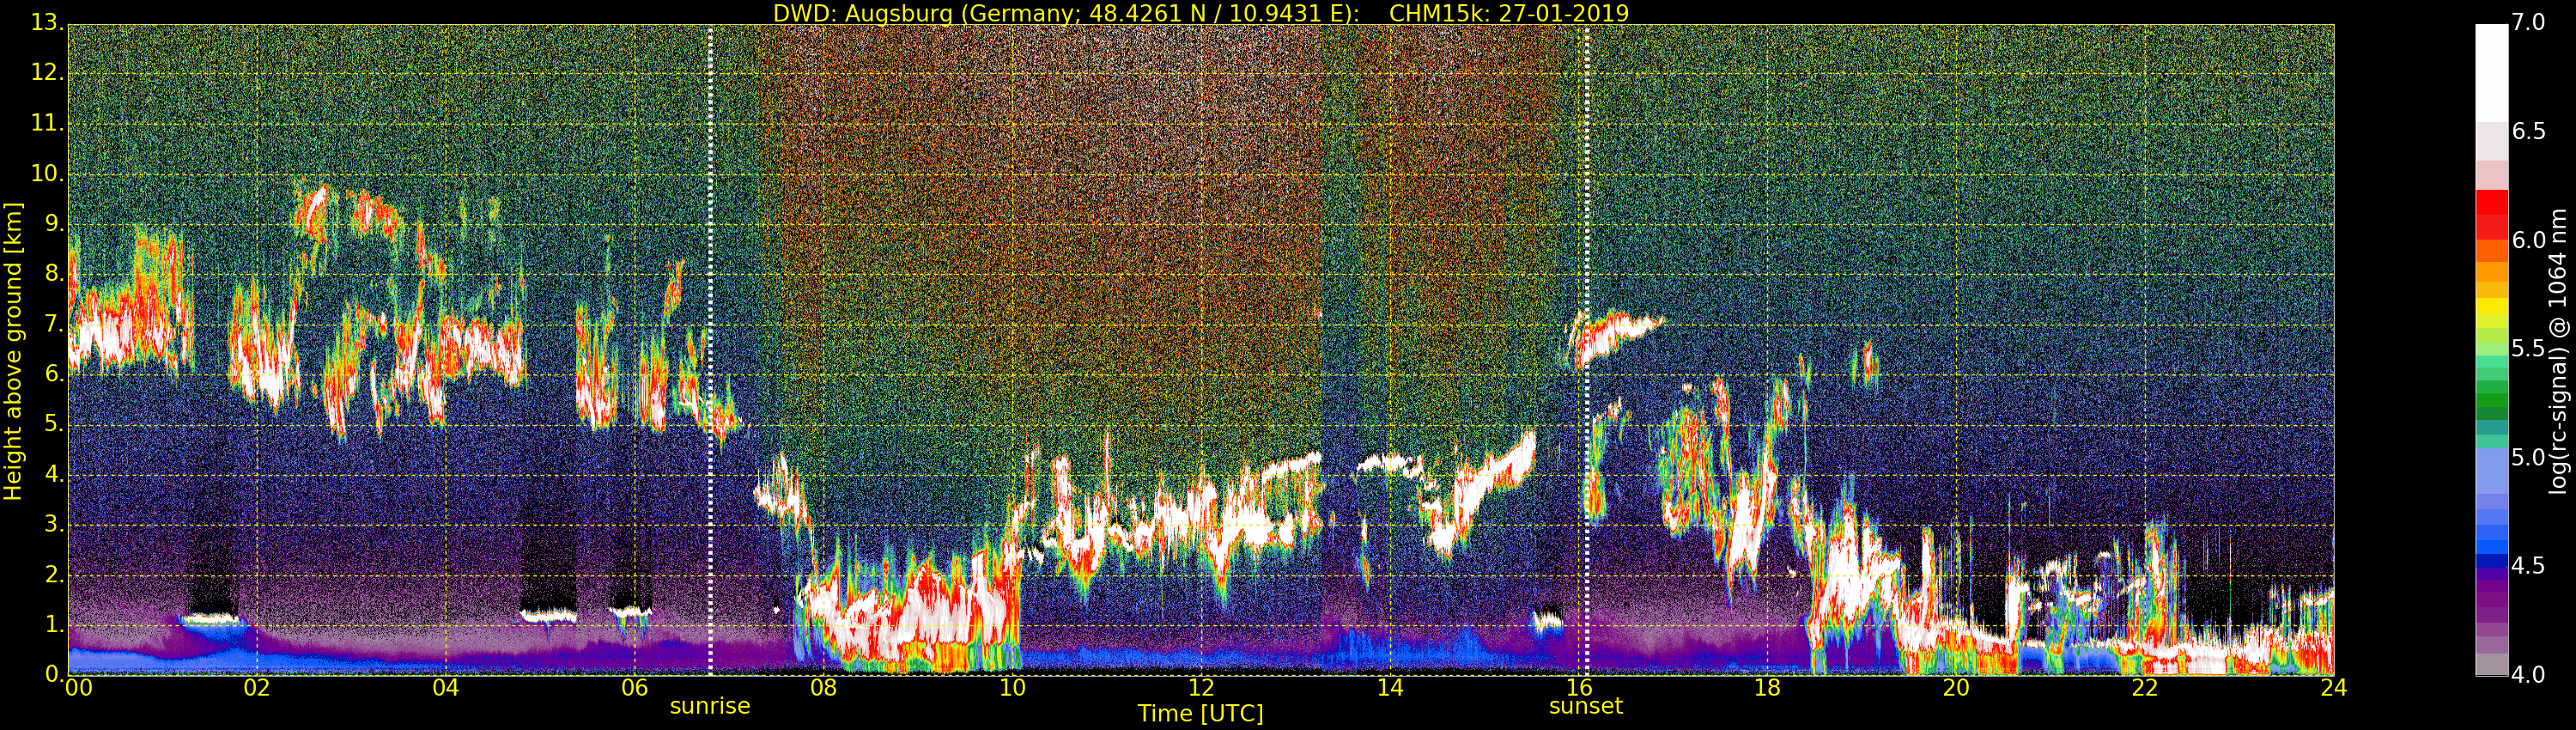Click the 'CHM15k: 27-01-2019' title text
Viewport: 2576px width, 730px height.
point(1509,13)
